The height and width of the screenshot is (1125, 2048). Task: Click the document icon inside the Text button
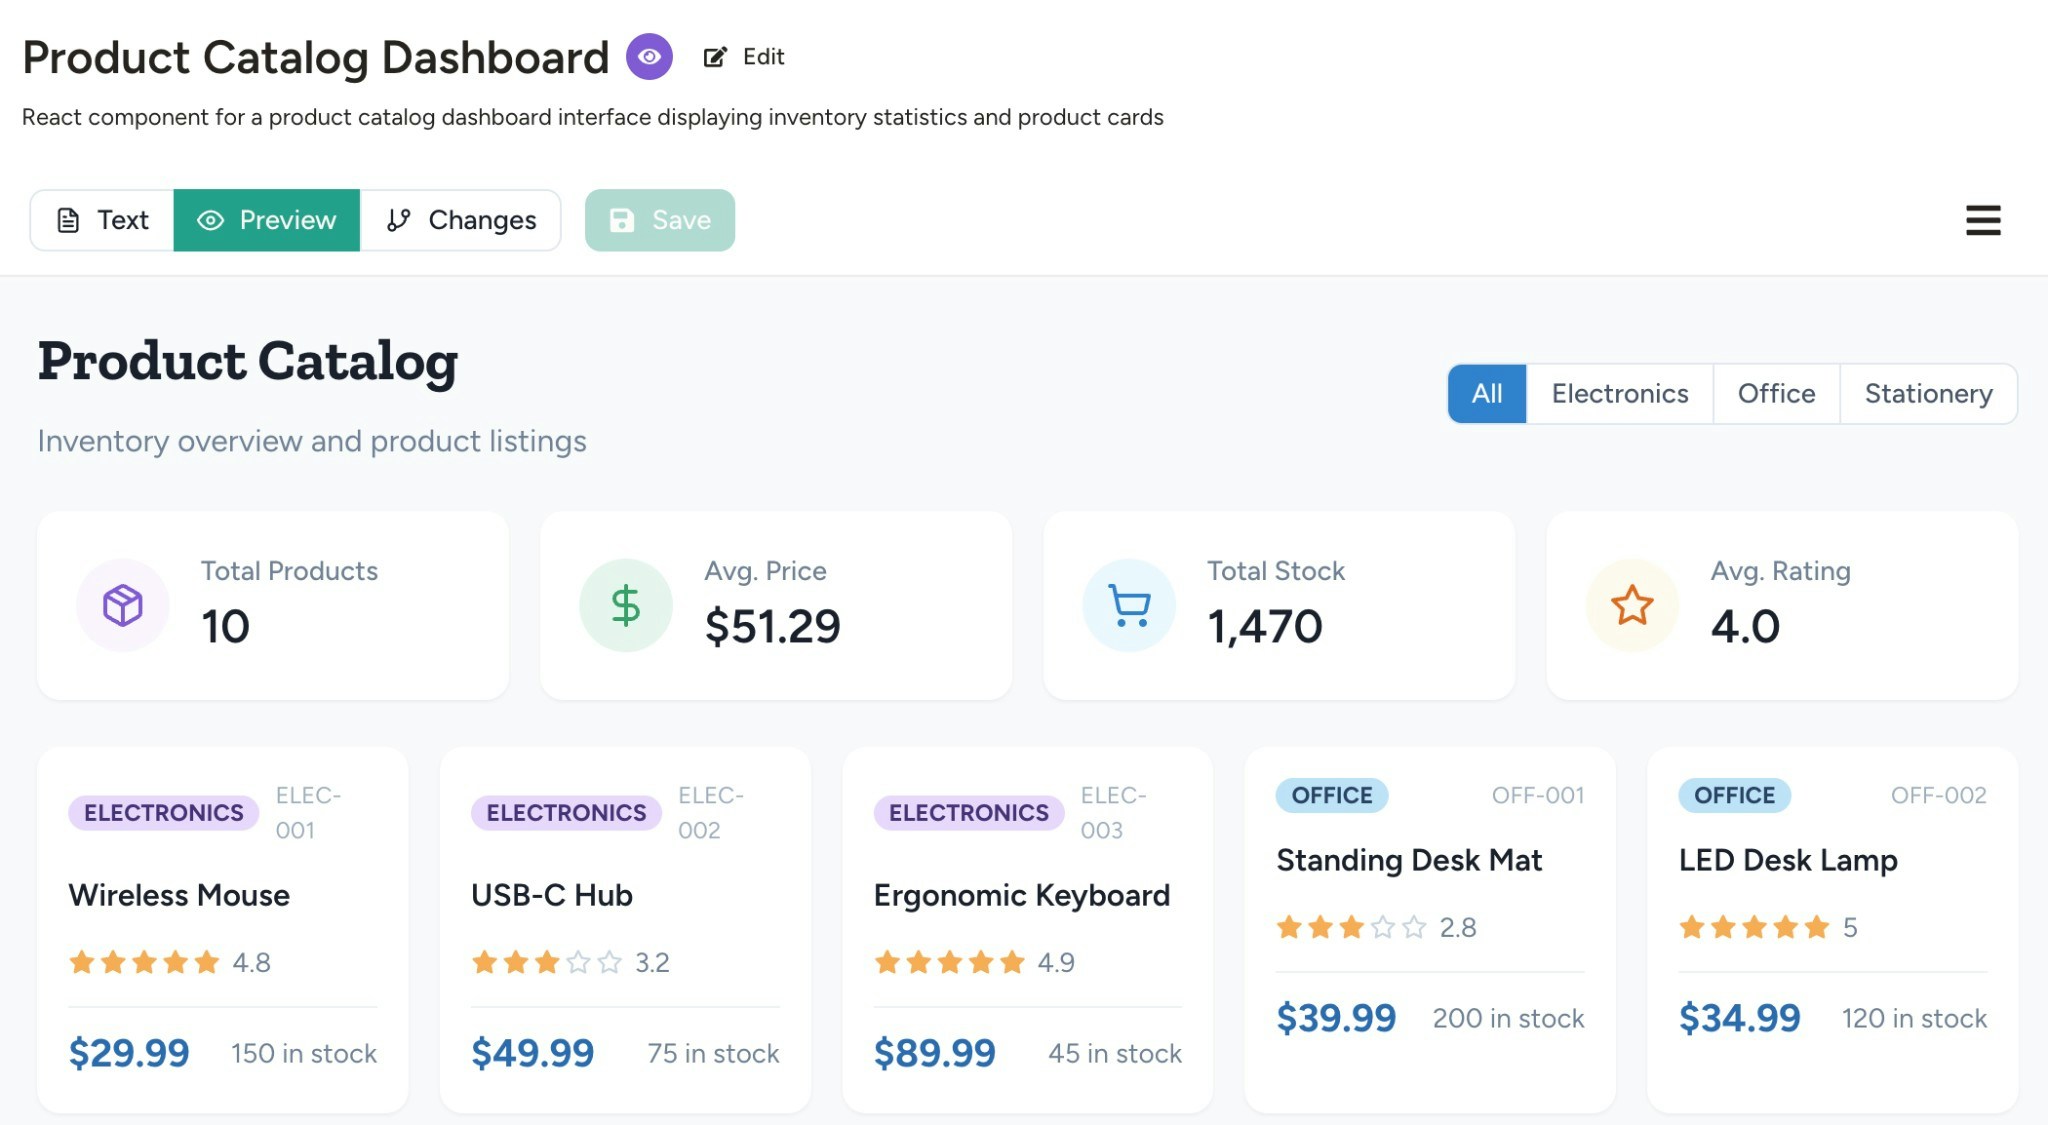66,220
